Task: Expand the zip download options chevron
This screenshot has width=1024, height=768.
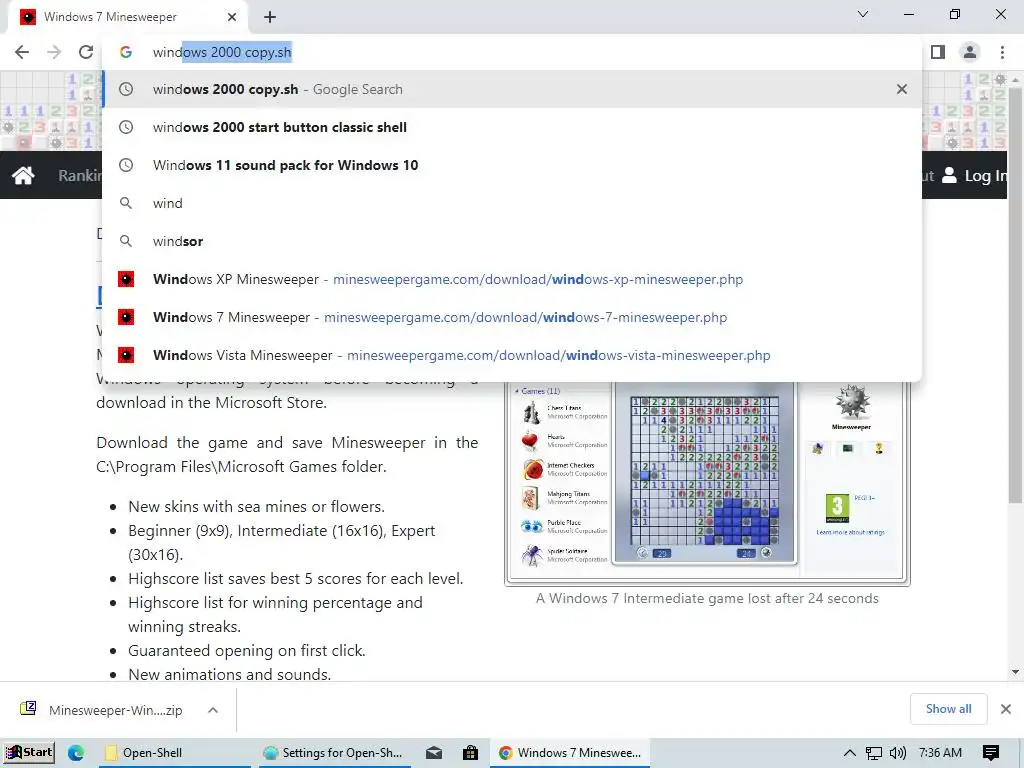Action: tap(213, 710)
